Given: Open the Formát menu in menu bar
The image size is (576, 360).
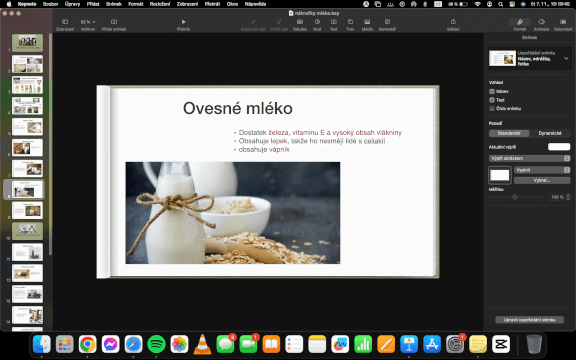Looking at the screenshot, I should point(136,4).
